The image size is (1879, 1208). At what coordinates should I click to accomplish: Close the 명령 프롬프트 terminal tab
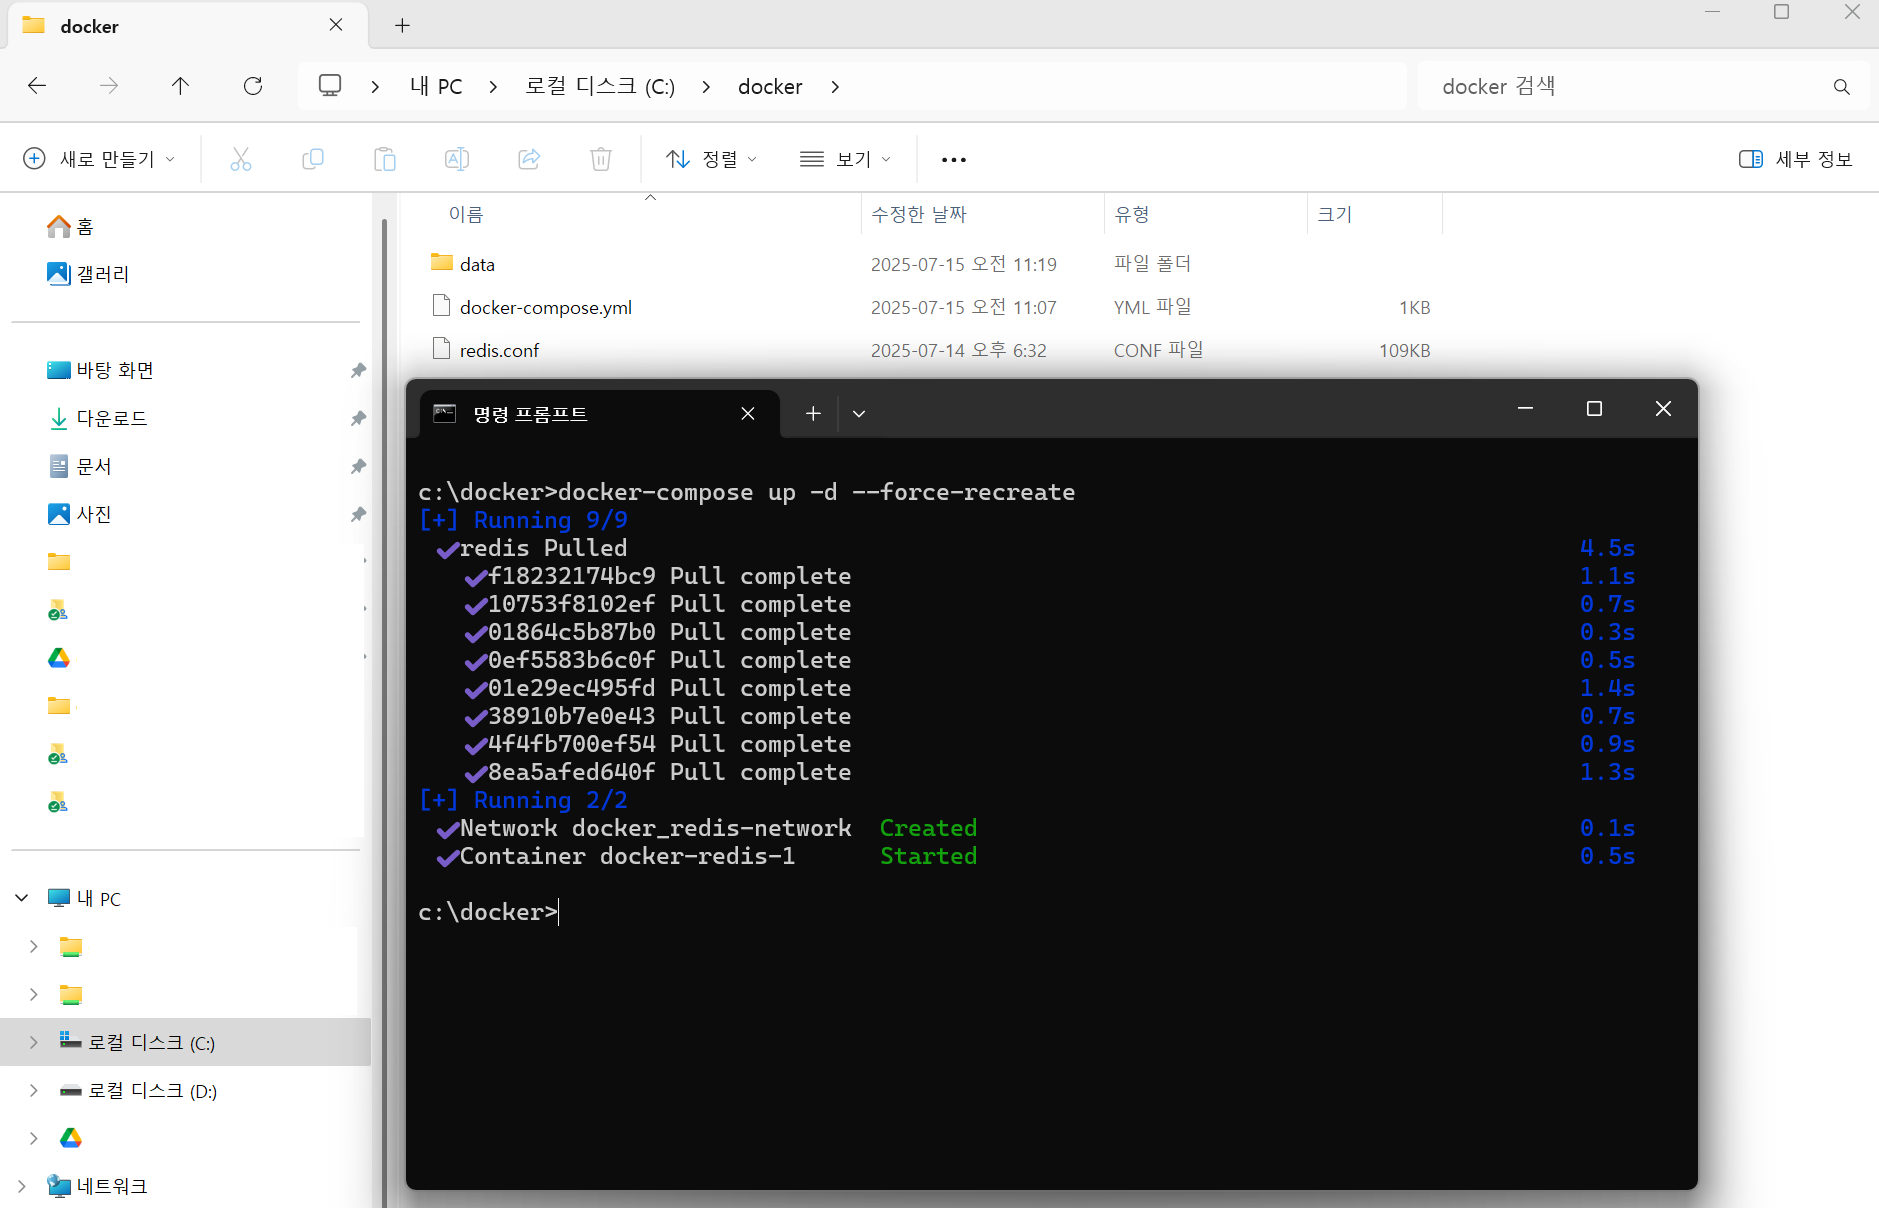tap(748, 414)
